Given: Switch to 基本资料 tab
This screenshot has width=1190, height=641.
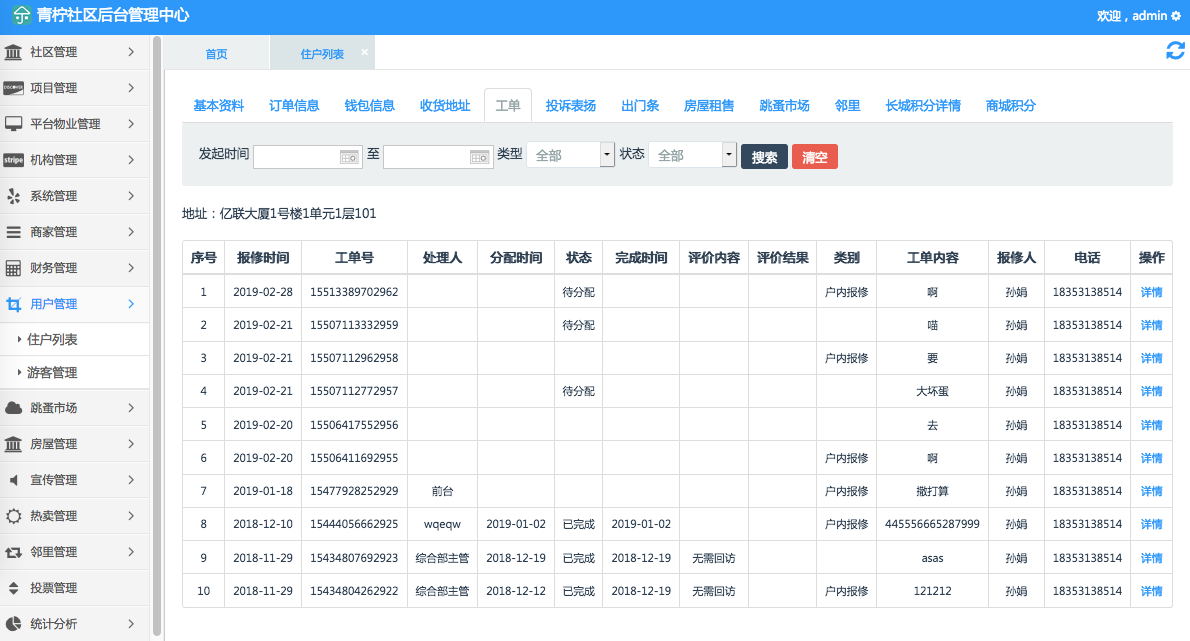Looking at the screenshot, I should click(x=219, y=105).
